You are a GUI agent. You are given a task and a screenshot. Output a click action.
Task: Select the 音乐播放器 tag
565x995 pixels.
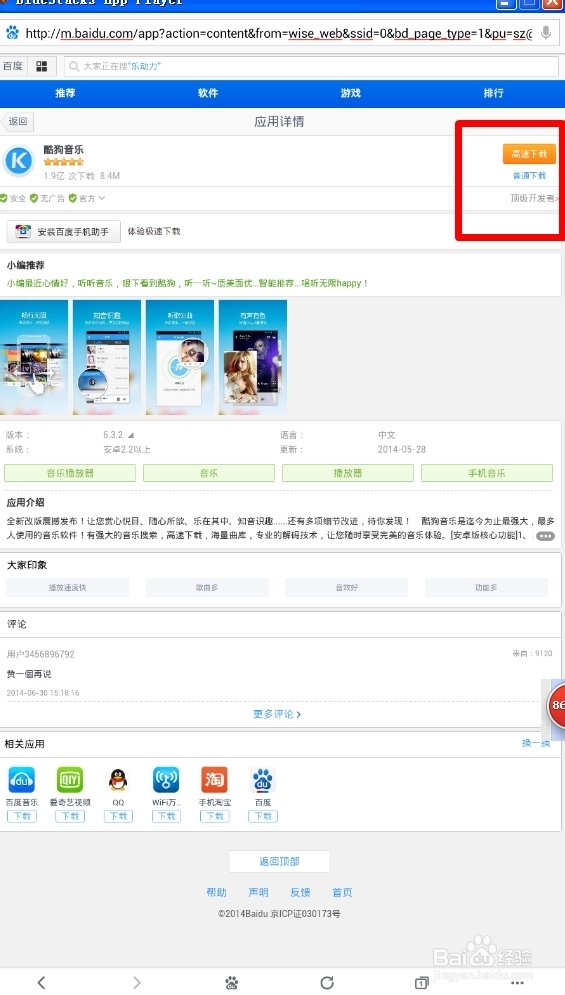[x=70, y=473]
